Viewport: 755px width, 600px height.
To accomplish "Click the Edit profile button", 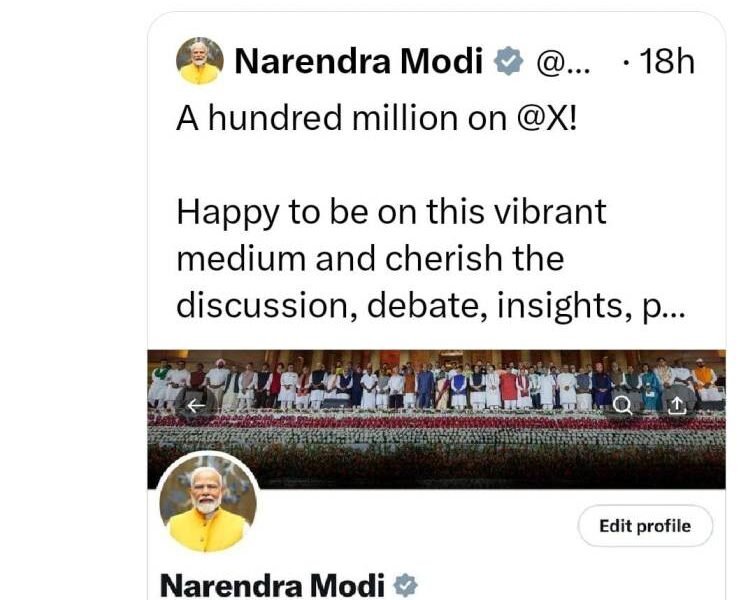I will [645, 526].
